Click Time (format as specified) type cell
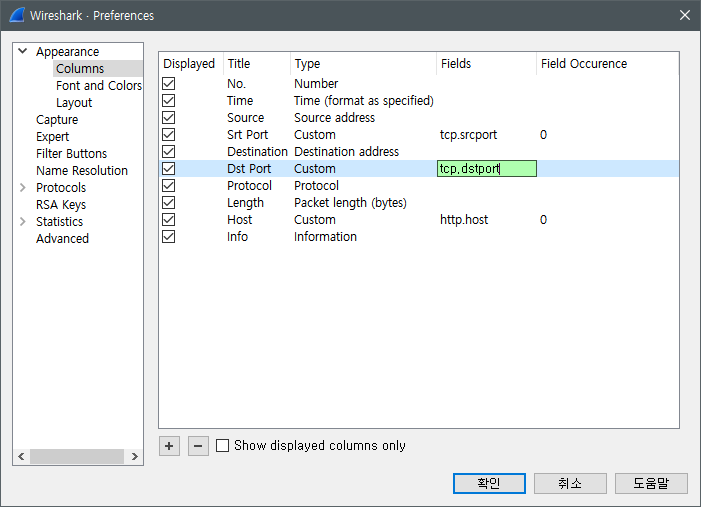 point(364,101)
